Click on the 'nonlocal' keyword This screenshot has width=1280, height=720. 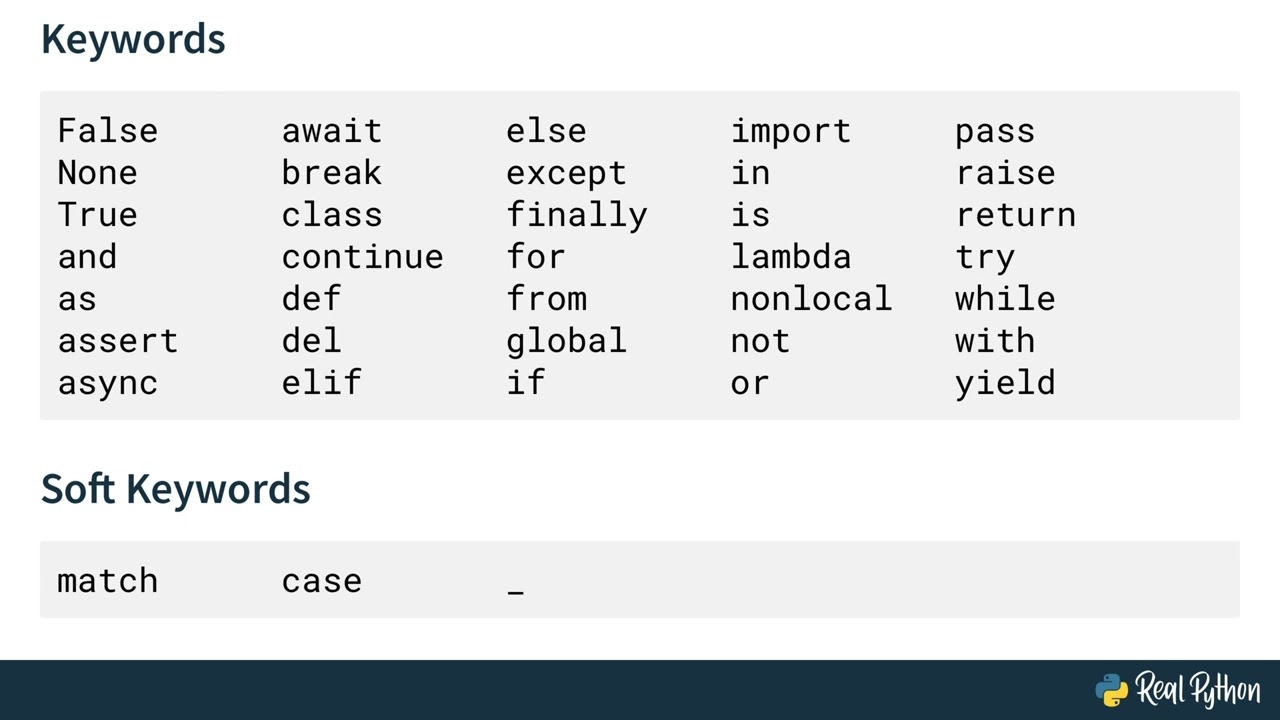click(x=810, y=299)
